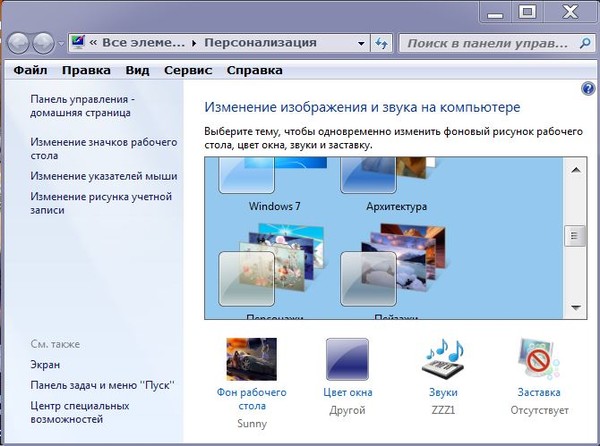
Task: Open the Заставка link
Action: coord(539,392)
